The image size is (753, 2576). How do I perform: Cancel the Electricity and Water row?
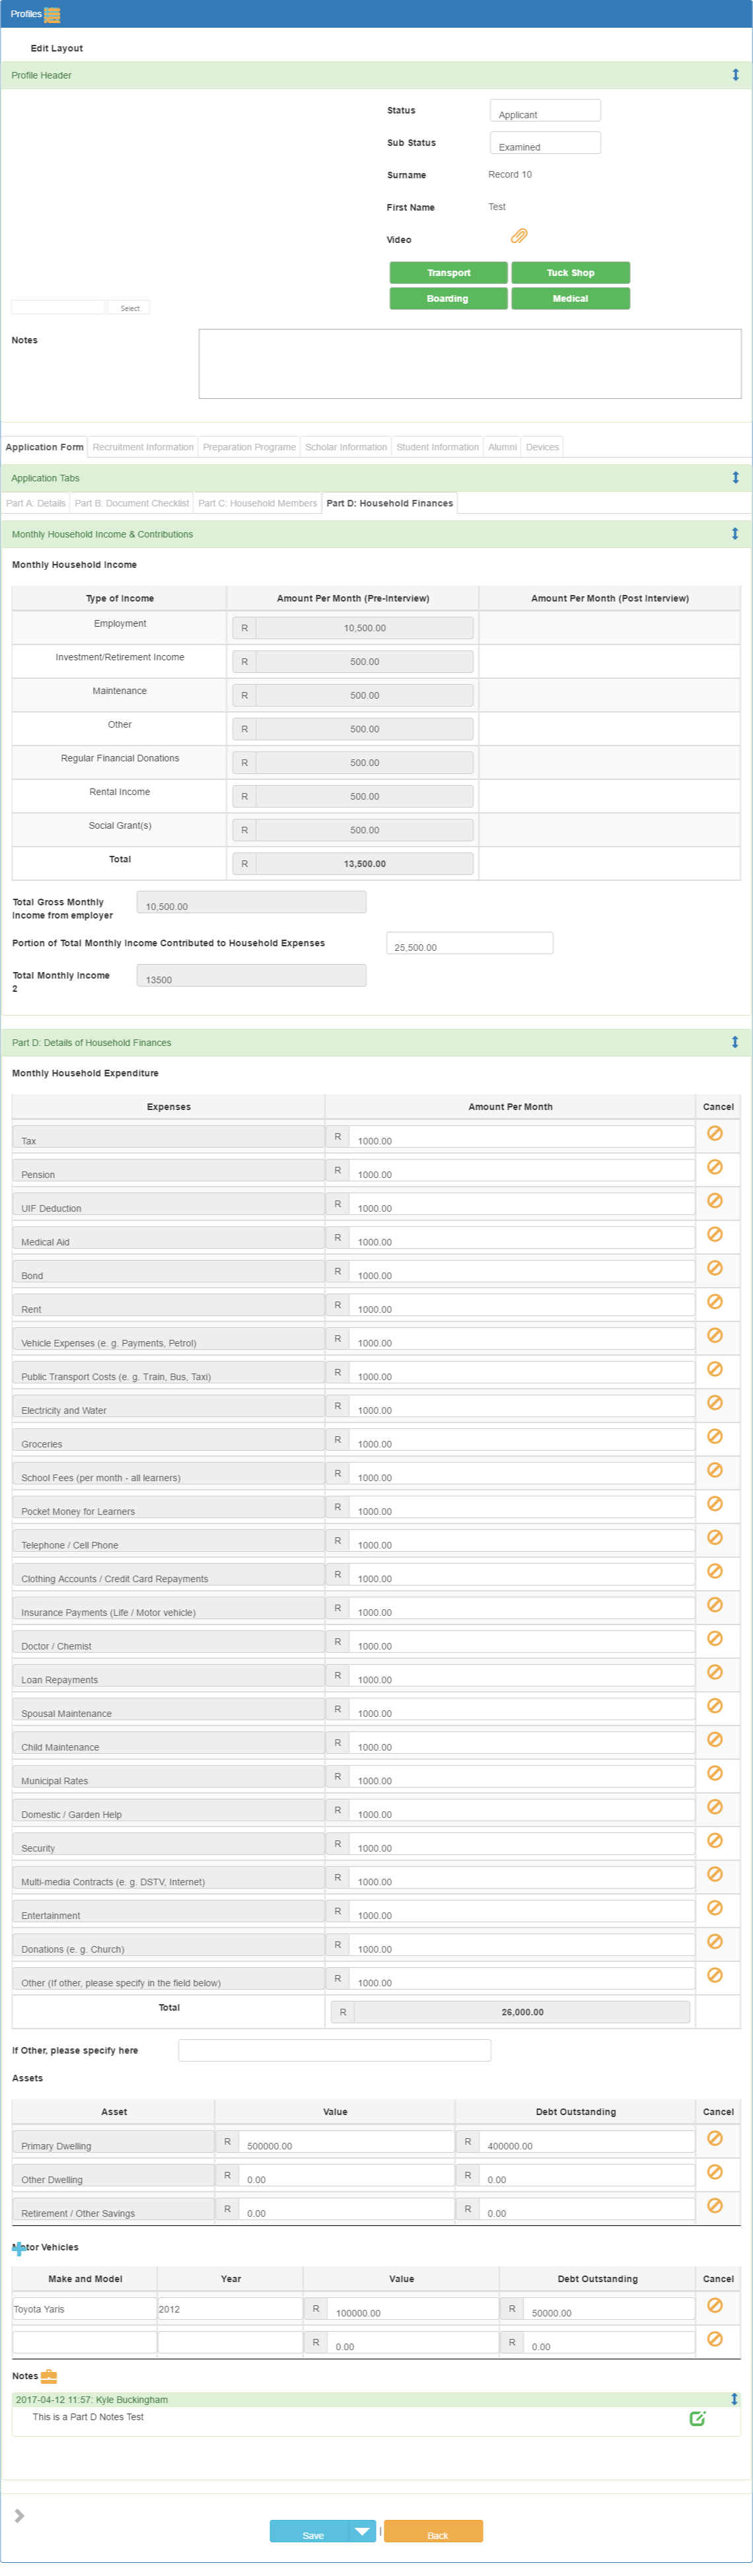click(714, 1403)
